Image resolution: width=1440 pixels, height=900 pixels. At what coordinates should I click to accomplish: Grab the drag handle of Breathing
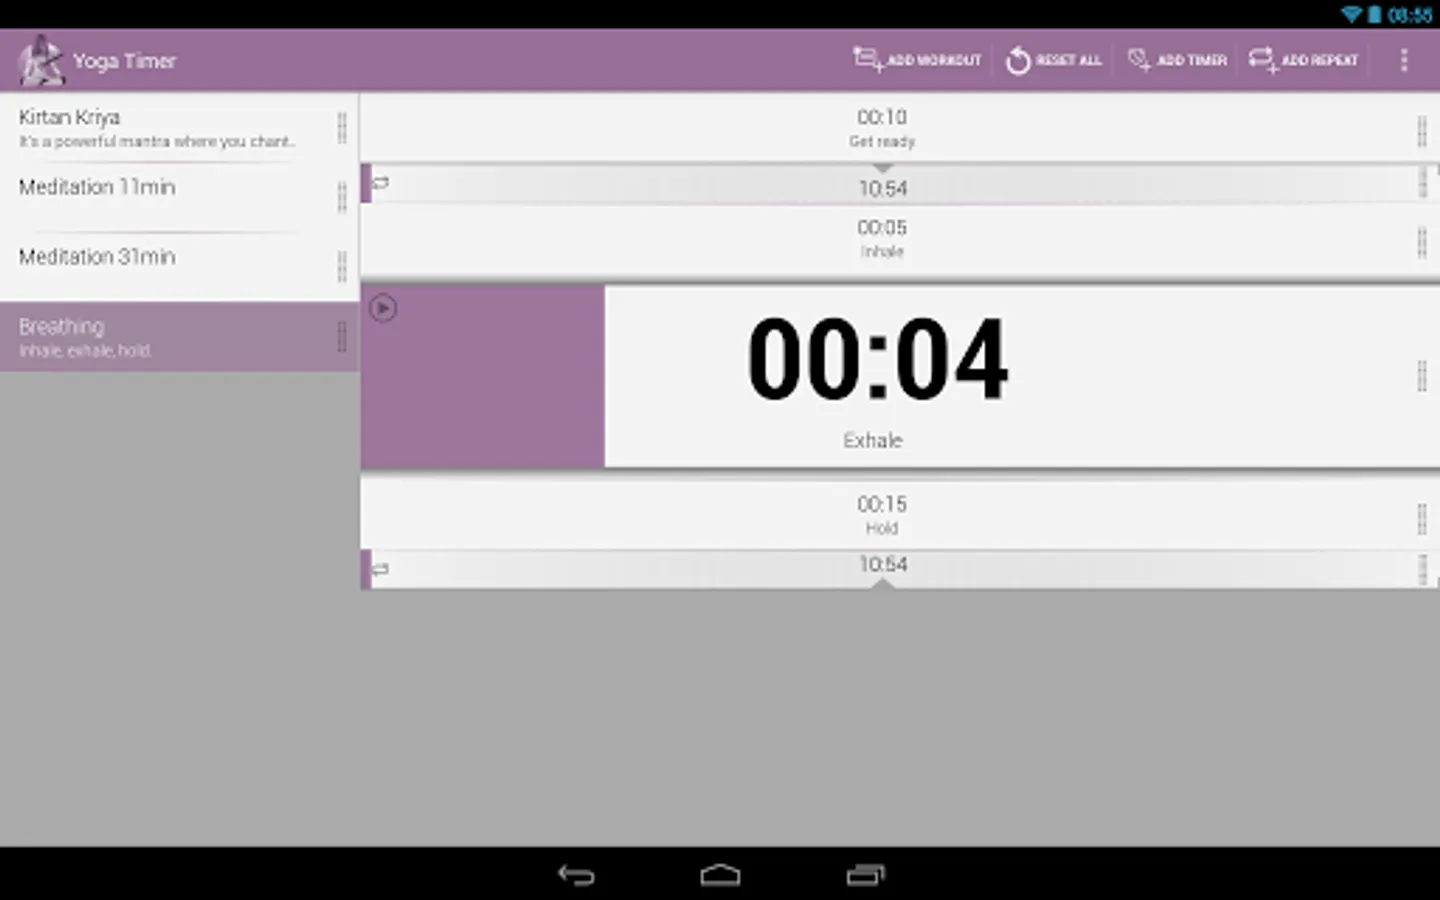tap(342, 337)
